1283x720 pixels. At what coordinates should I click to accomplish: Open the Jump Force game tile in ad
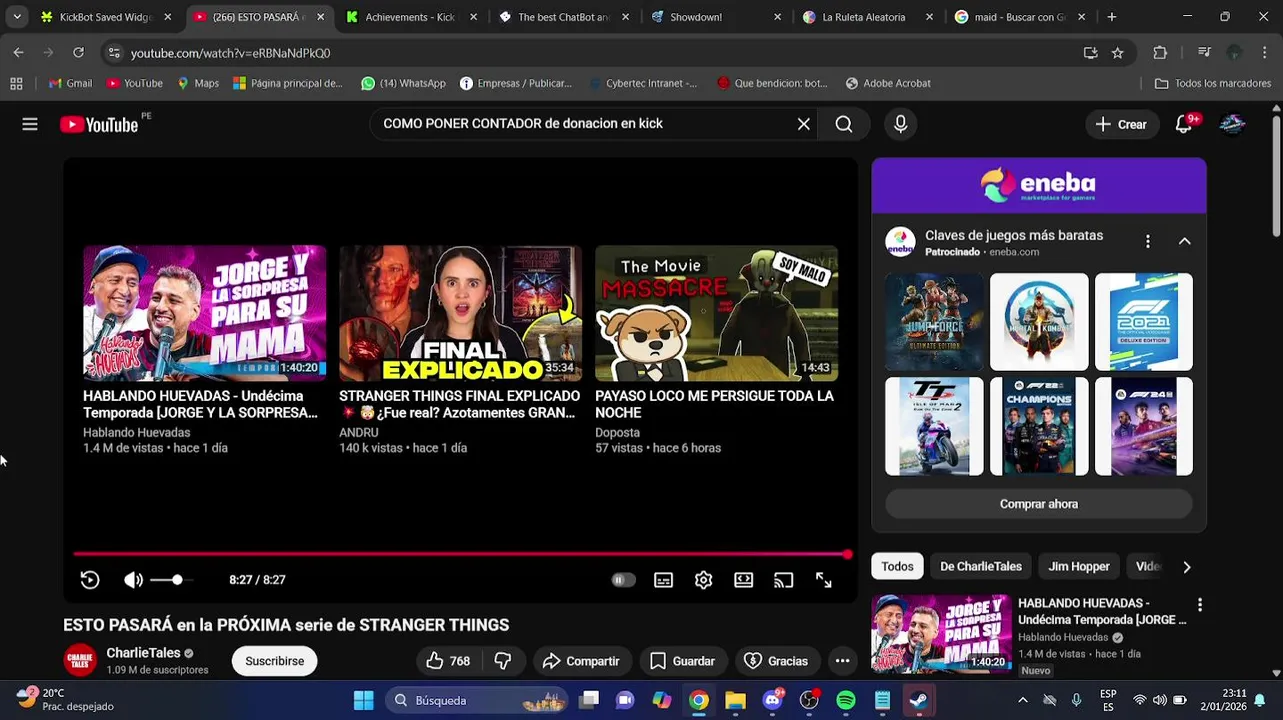tap(934, 322)
